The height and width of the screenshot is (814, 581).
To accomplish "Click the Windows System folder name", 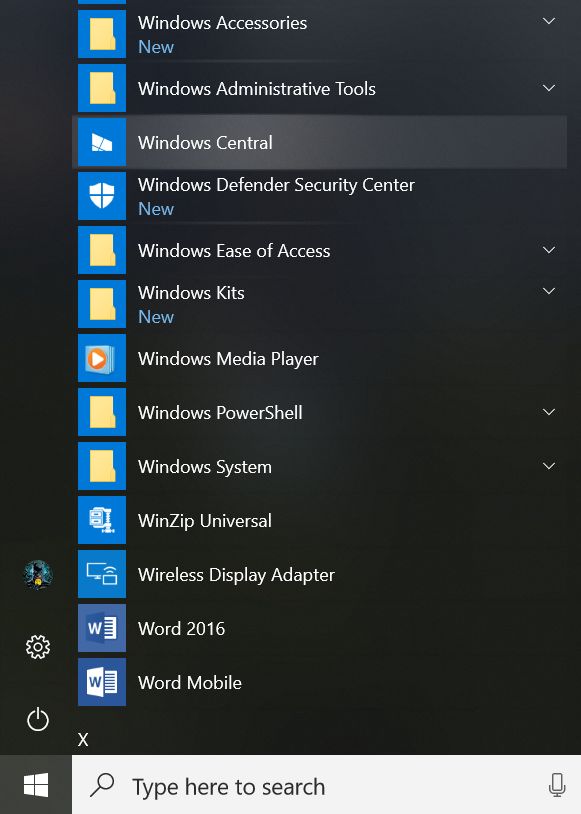I will click(205, 467).
